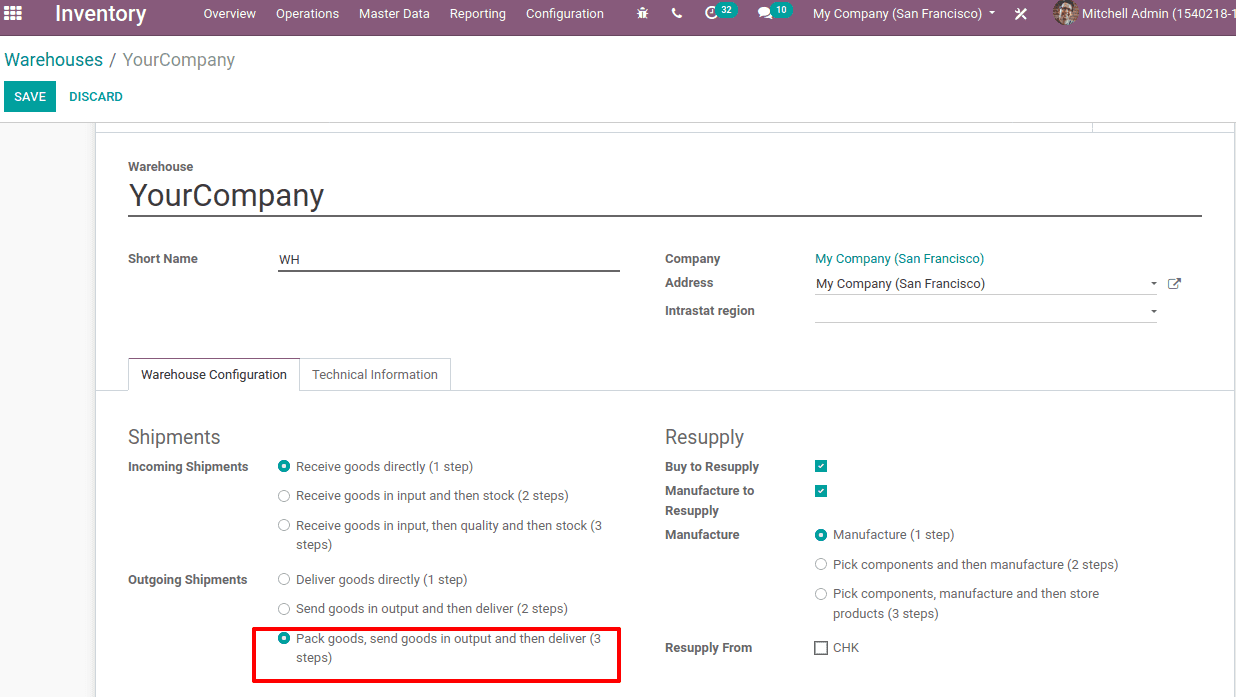Click the debug bug icon
Viewport: 1236px width, 697px height.
(x=642, y=14)
